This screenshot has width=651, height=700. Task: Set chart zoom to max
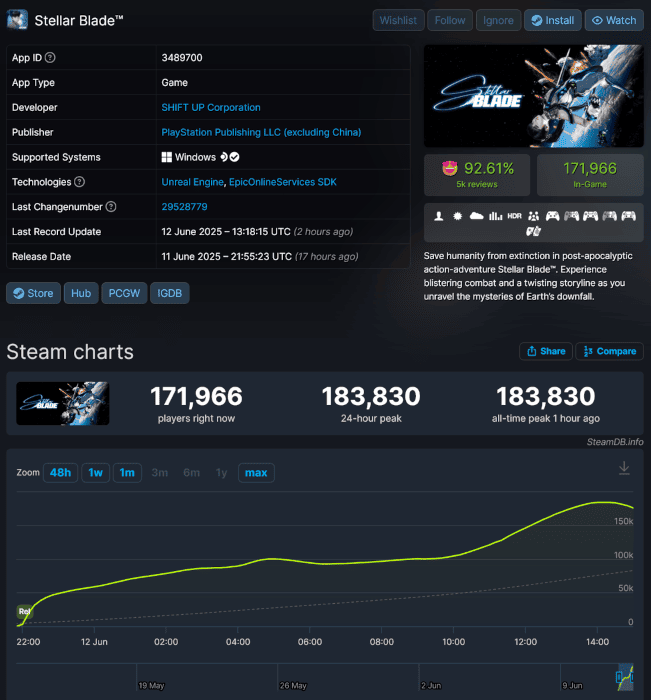pos(256,473)
